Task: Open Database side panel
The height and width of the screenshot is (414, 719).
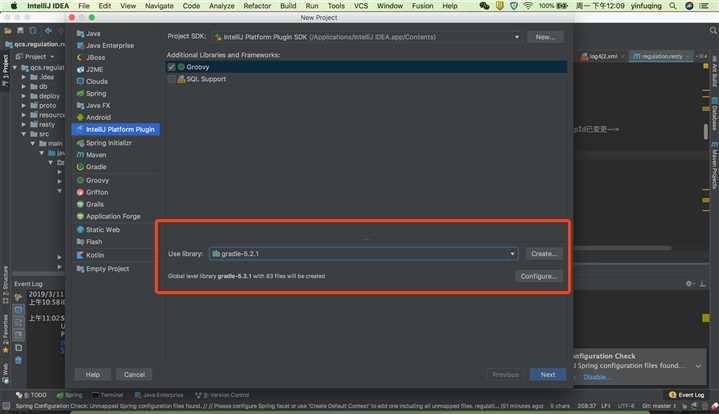Action: click(x=714, y=113)
